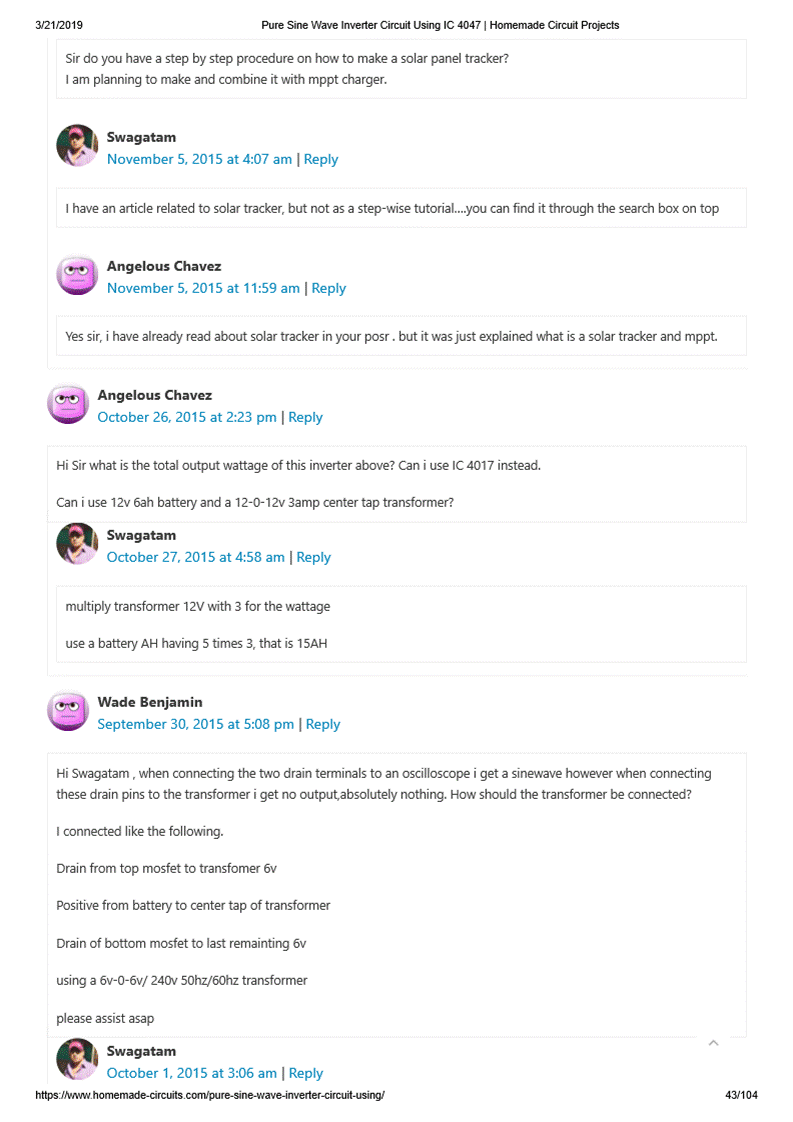Open the October 27, 2015 at 4:58 am permalink
The width and height of the screenshot is (793, 1122).
195,557
